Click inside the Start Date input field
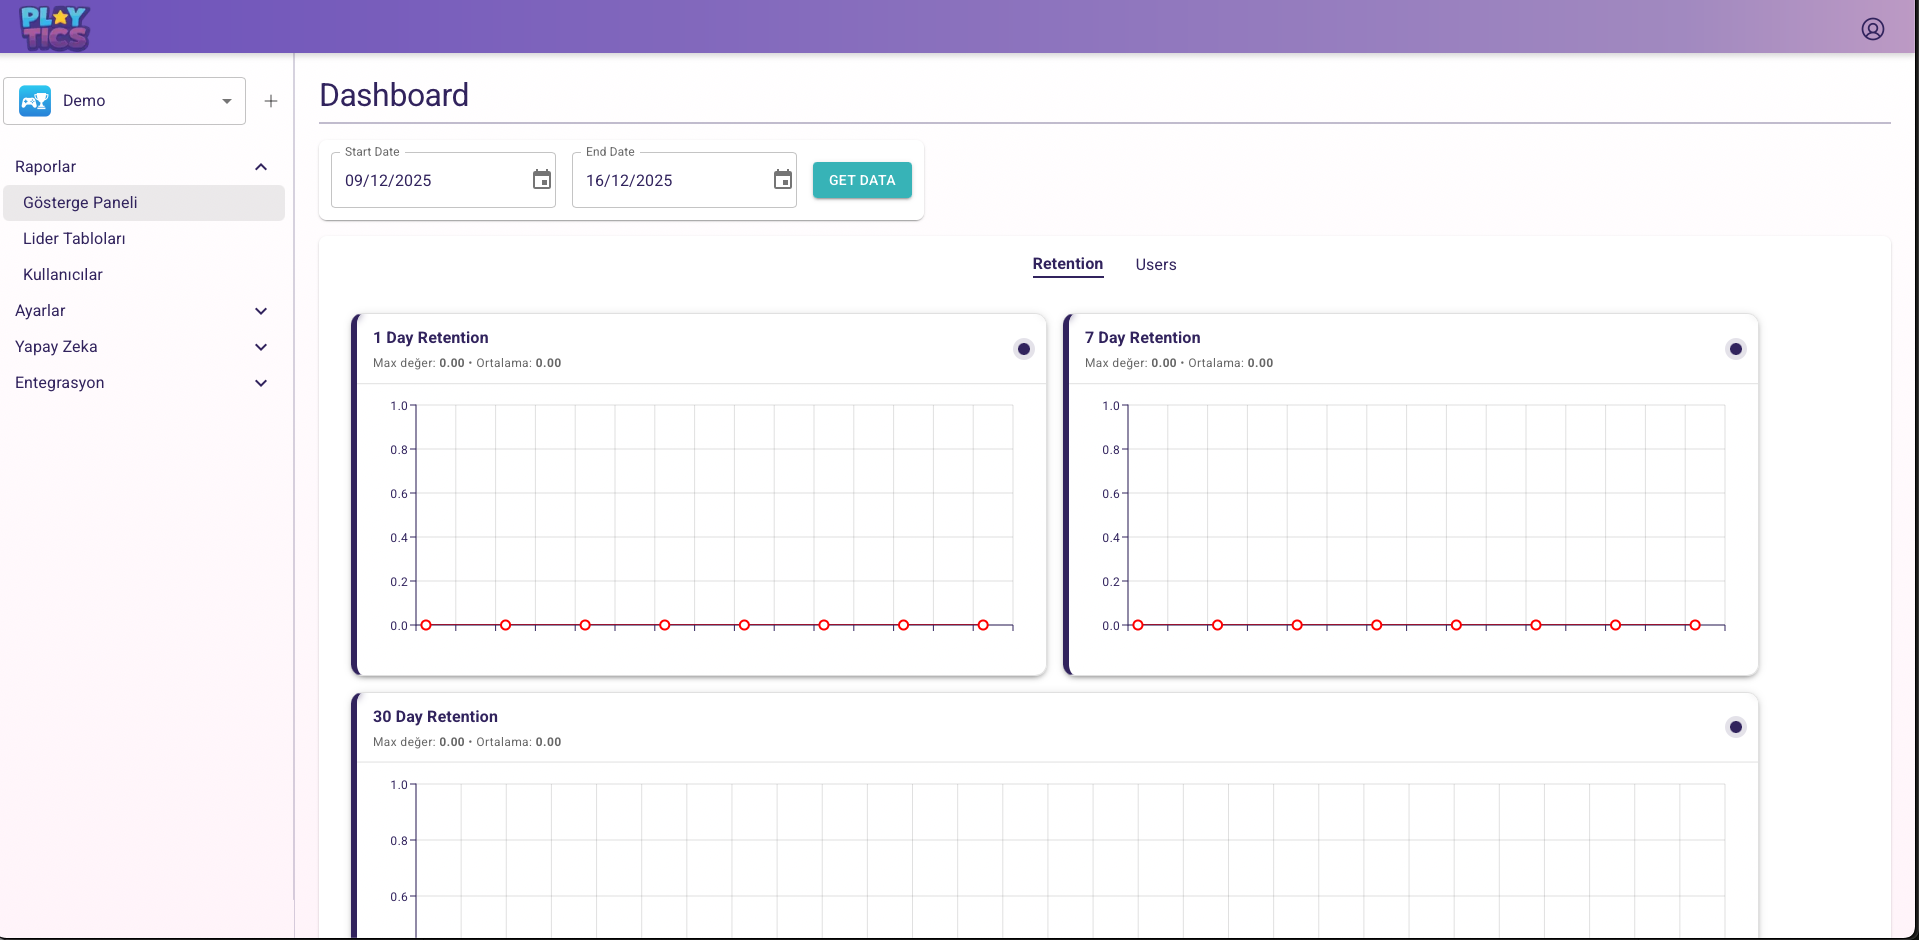The width and height of the screenshot is (1919, 940). click(x=430, y=180)
